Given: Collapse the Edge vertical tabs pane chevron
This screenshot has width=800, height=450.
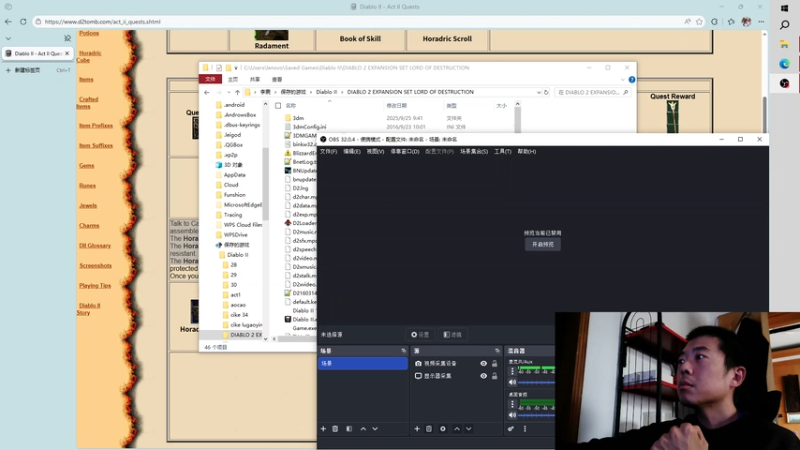Looking at the screenshot, I should (8, 38).
